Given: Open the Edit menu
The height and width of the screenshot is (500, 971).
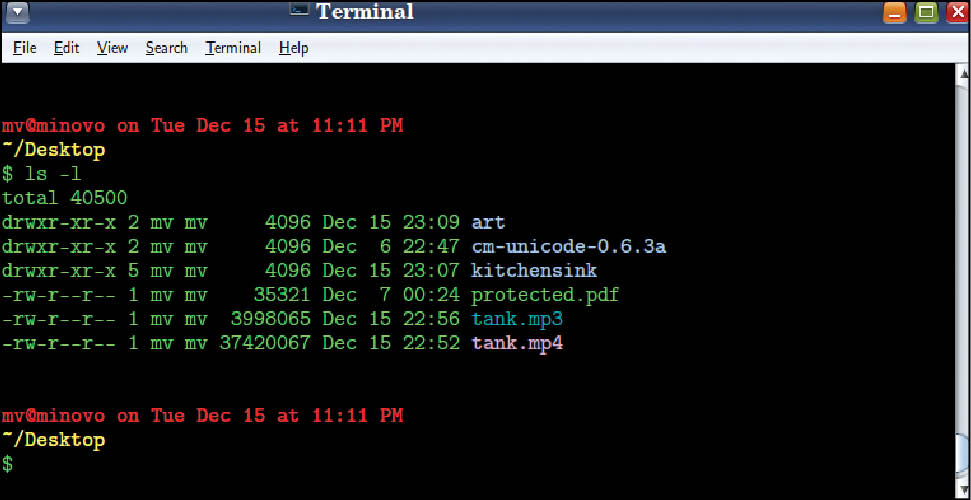Looking at the screenshot, I should point(67,48).
